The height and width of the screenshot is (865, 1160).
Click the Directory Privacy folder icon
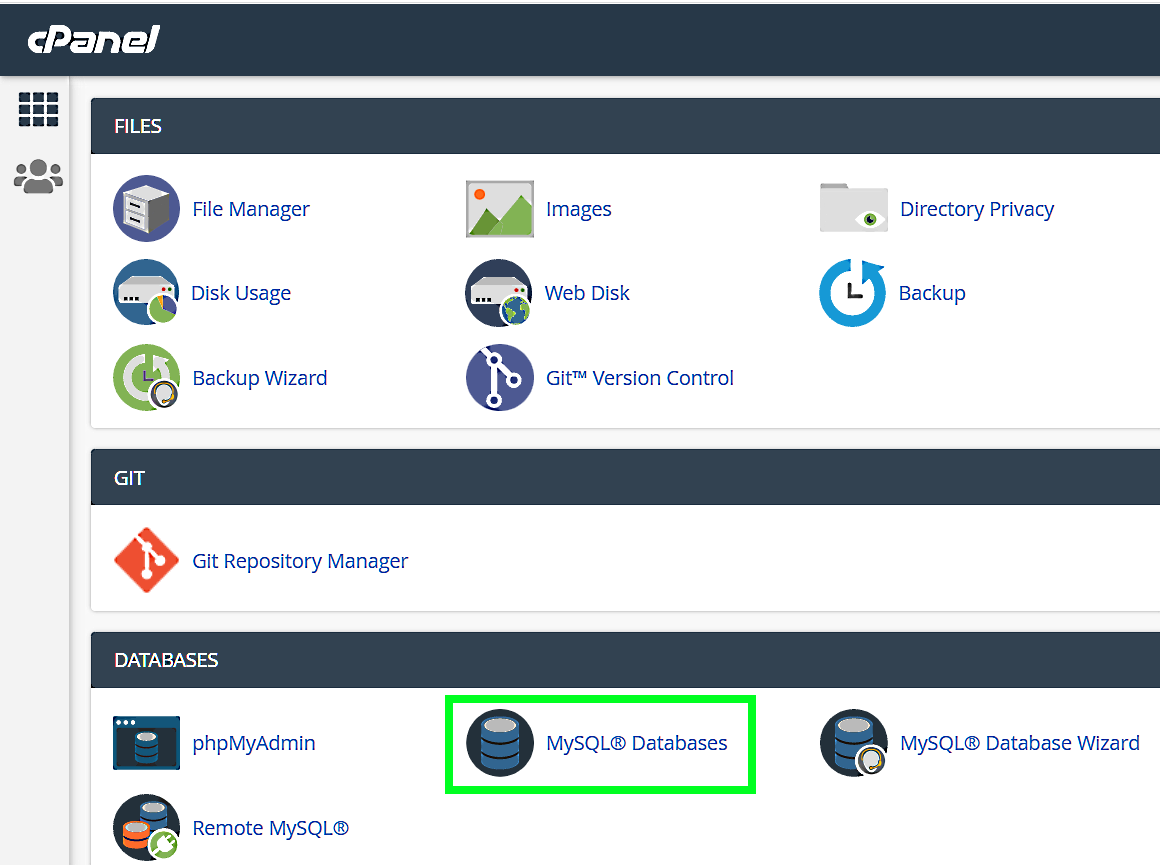point(853,209)
